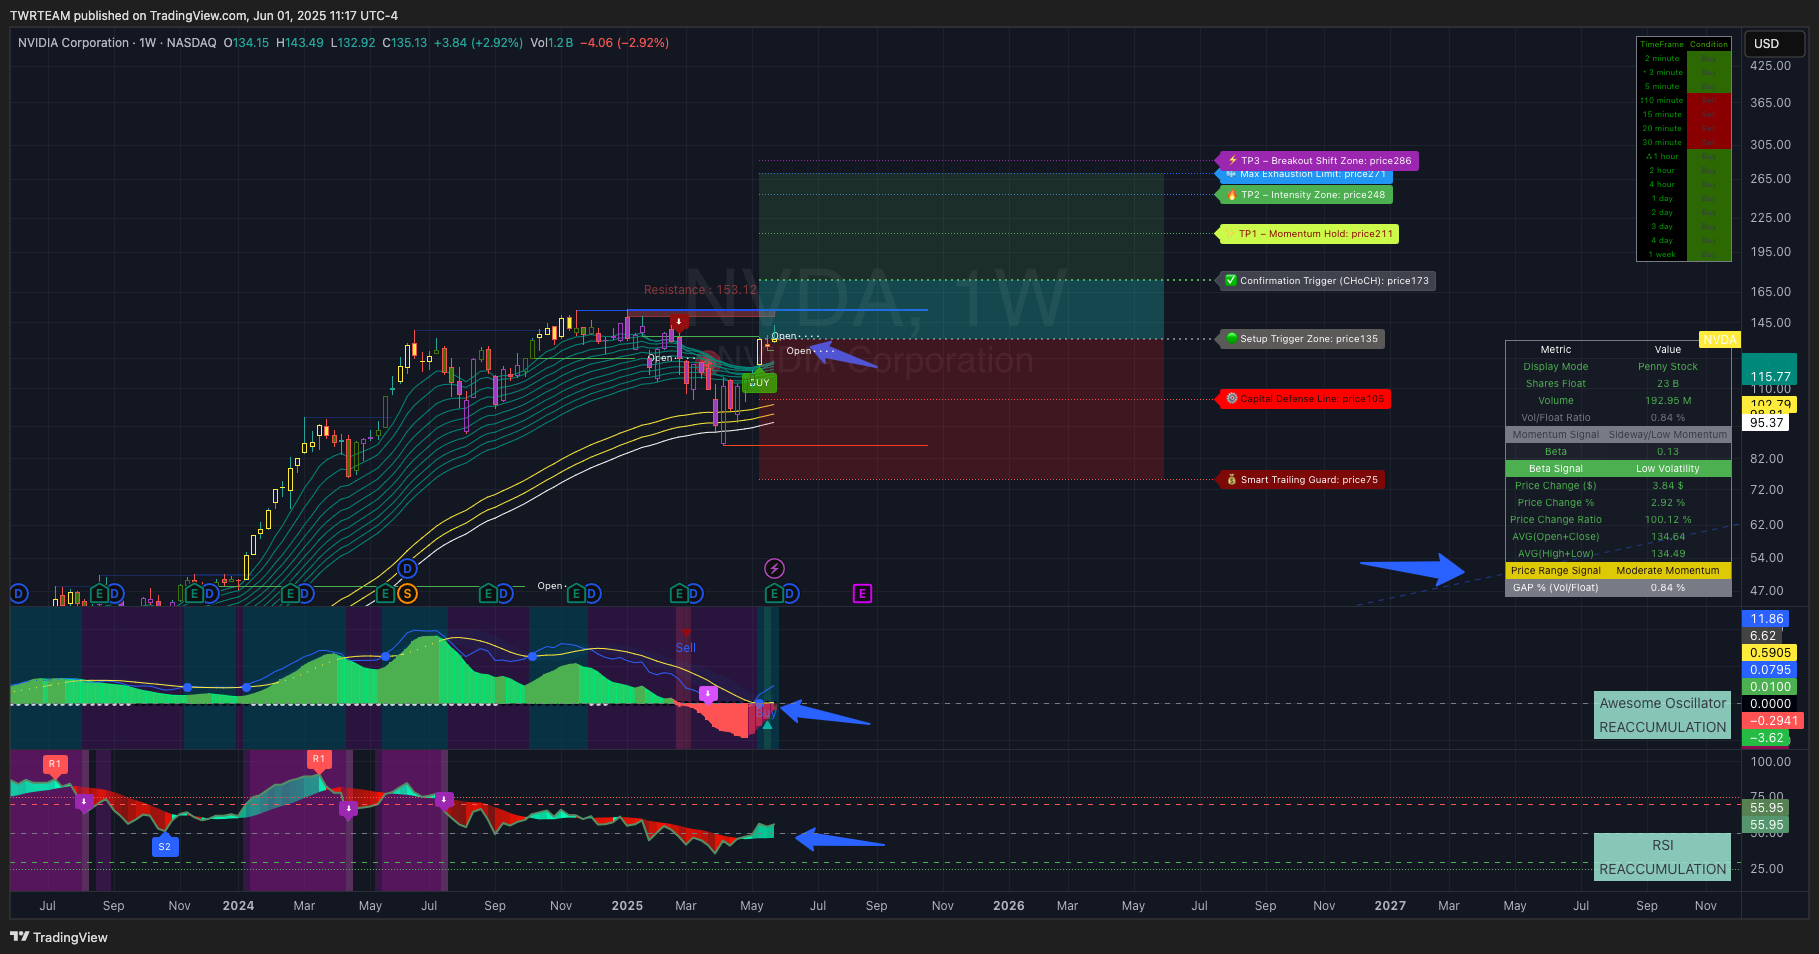Open the August 2023 earnings E marker
This screenshot has height=954, width=1819.
pos(98,594)
